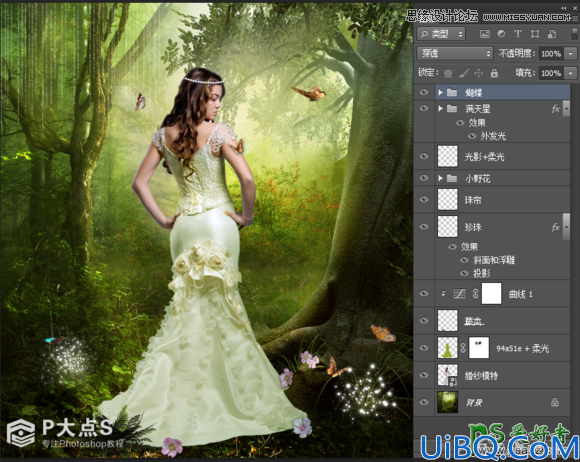Select the 珠帘 layer thumbnail
This screenshot has width=580, height=462.
click(448, 199)
